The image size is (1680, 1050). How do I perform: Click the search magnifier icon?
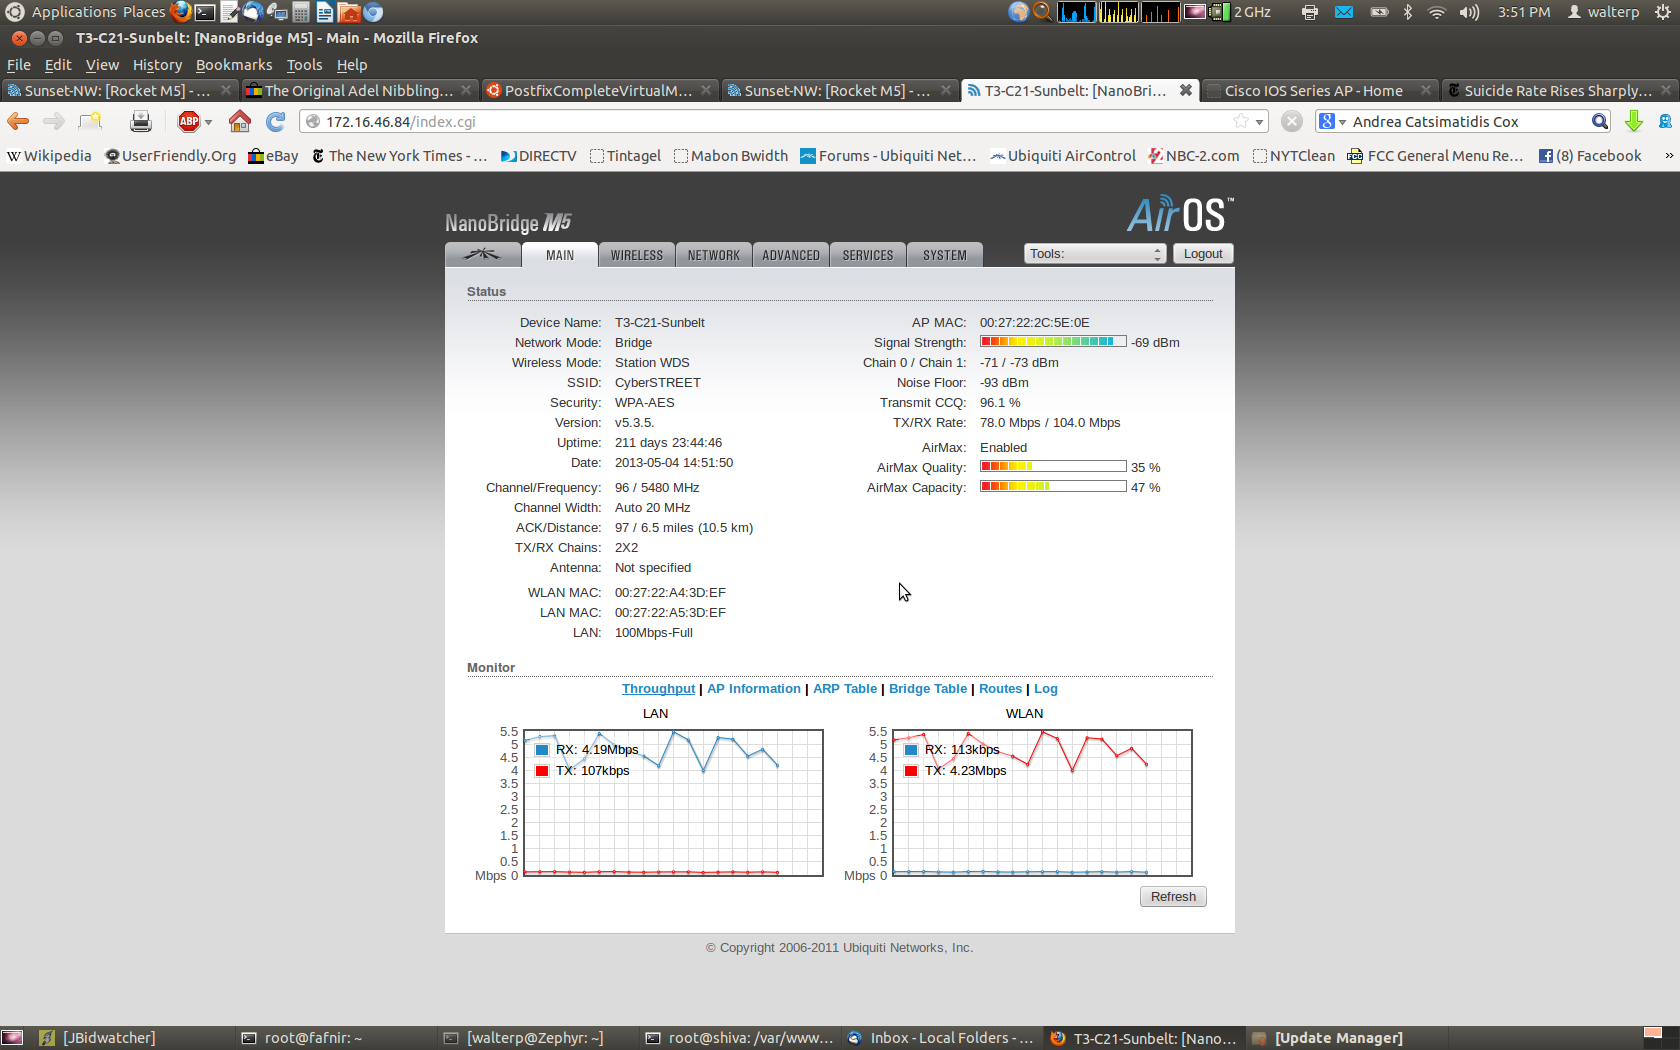[1599, 122]
